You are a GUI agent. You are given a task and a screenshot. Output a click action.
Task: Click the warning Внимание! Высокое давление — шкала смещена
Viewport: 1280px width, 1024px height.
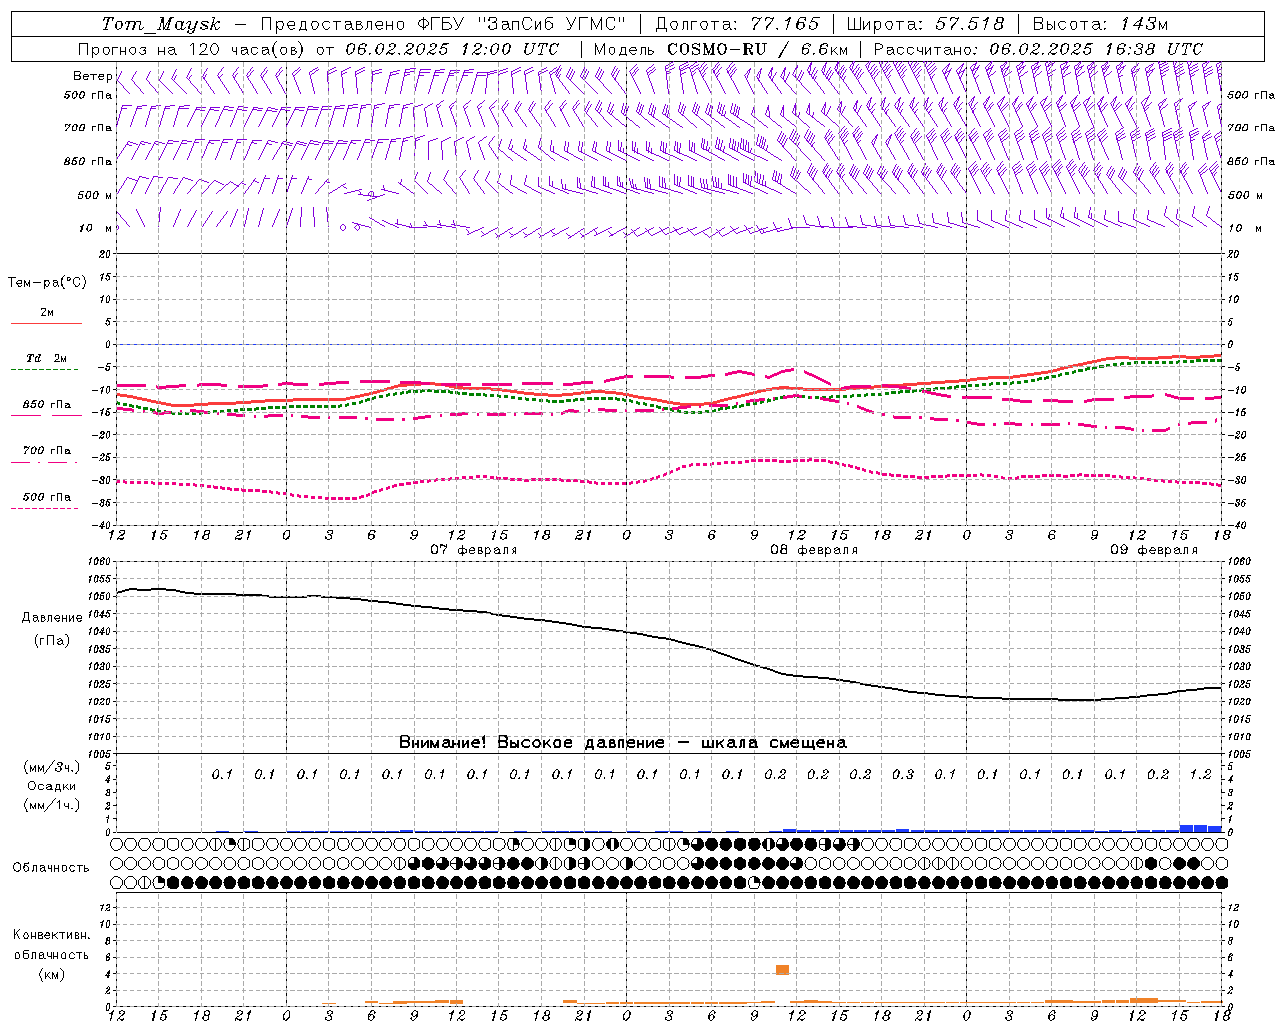pos(623,743)
